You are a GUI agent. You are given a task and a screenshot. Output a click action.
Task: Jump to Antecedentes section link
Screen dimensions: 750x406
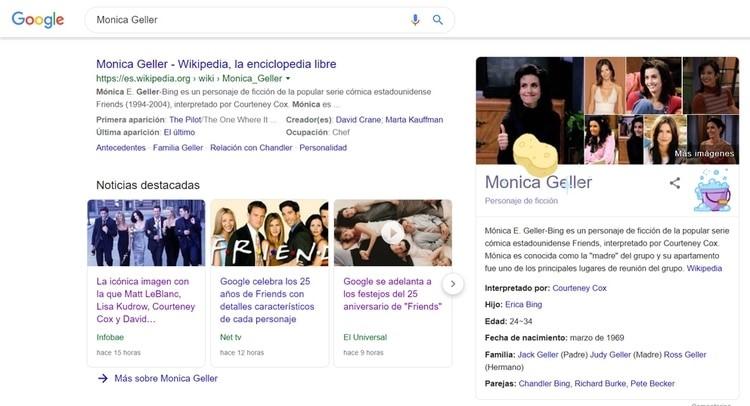click(121, 148)
